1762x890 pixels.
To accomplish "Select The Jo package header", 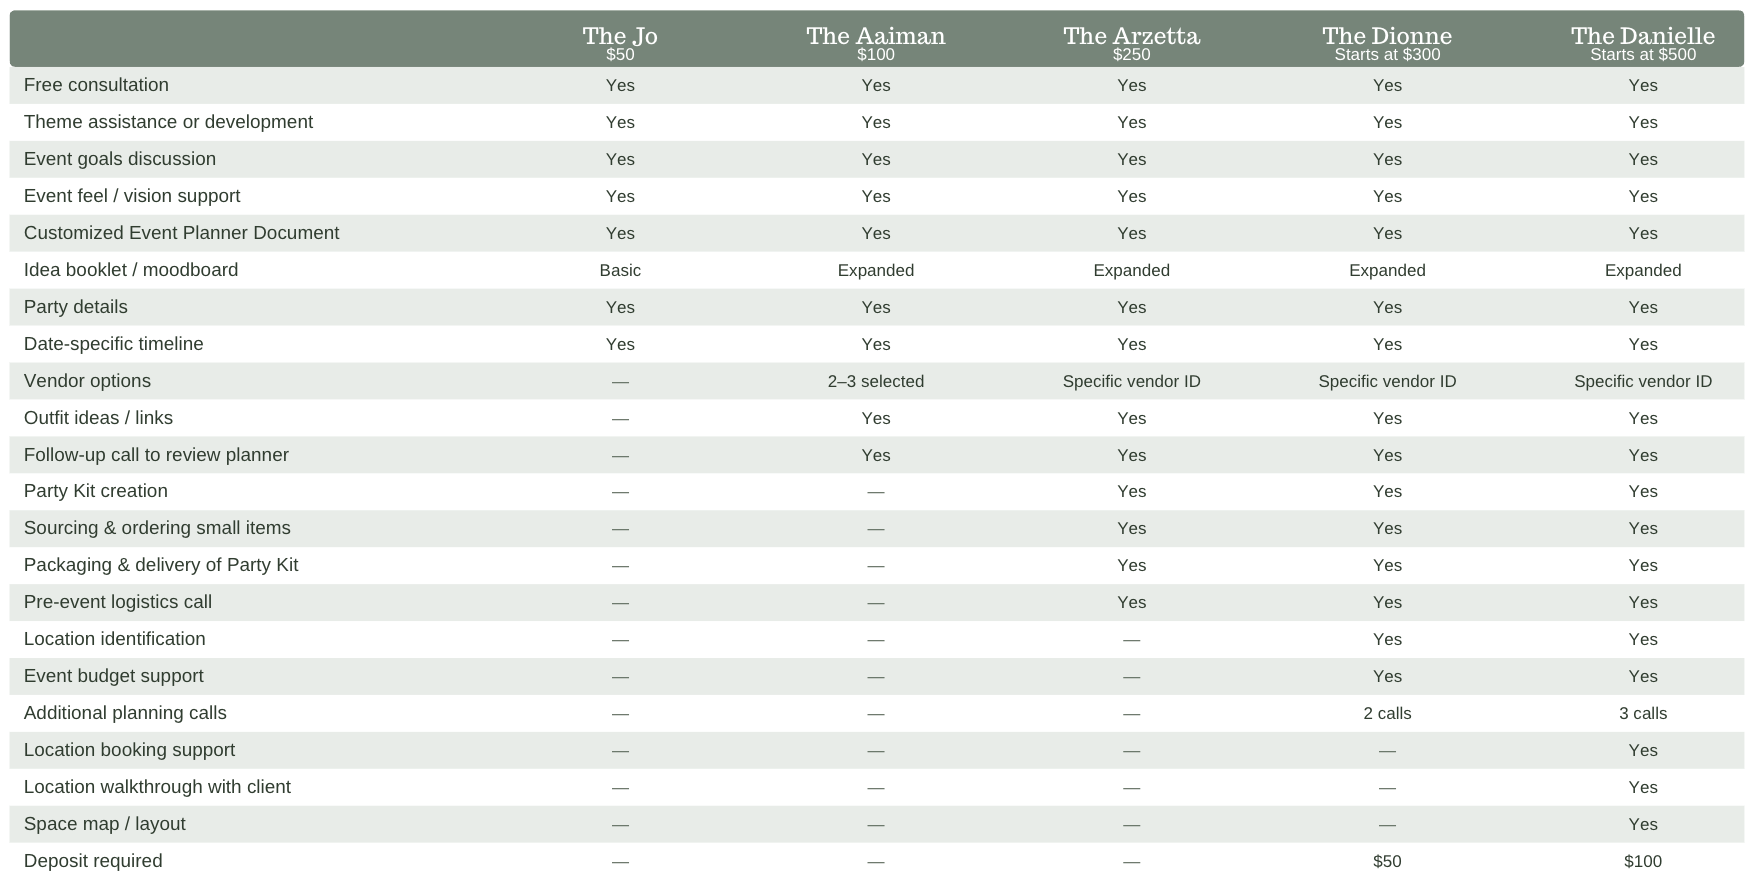I will click(620, 42).
